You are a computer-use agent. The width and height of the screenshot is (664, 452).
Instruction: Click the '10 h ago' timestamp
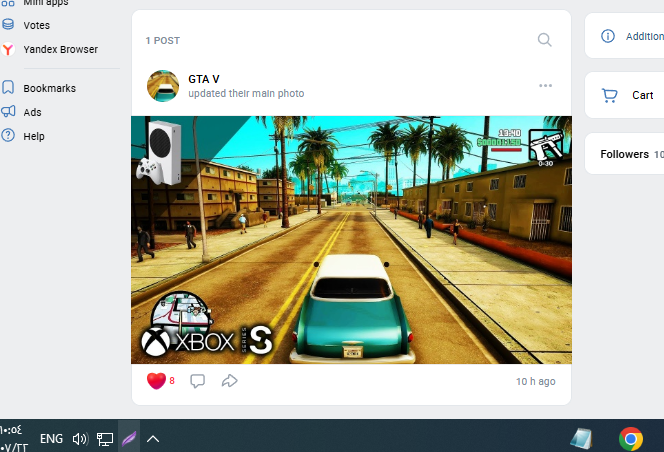[535, 382]
